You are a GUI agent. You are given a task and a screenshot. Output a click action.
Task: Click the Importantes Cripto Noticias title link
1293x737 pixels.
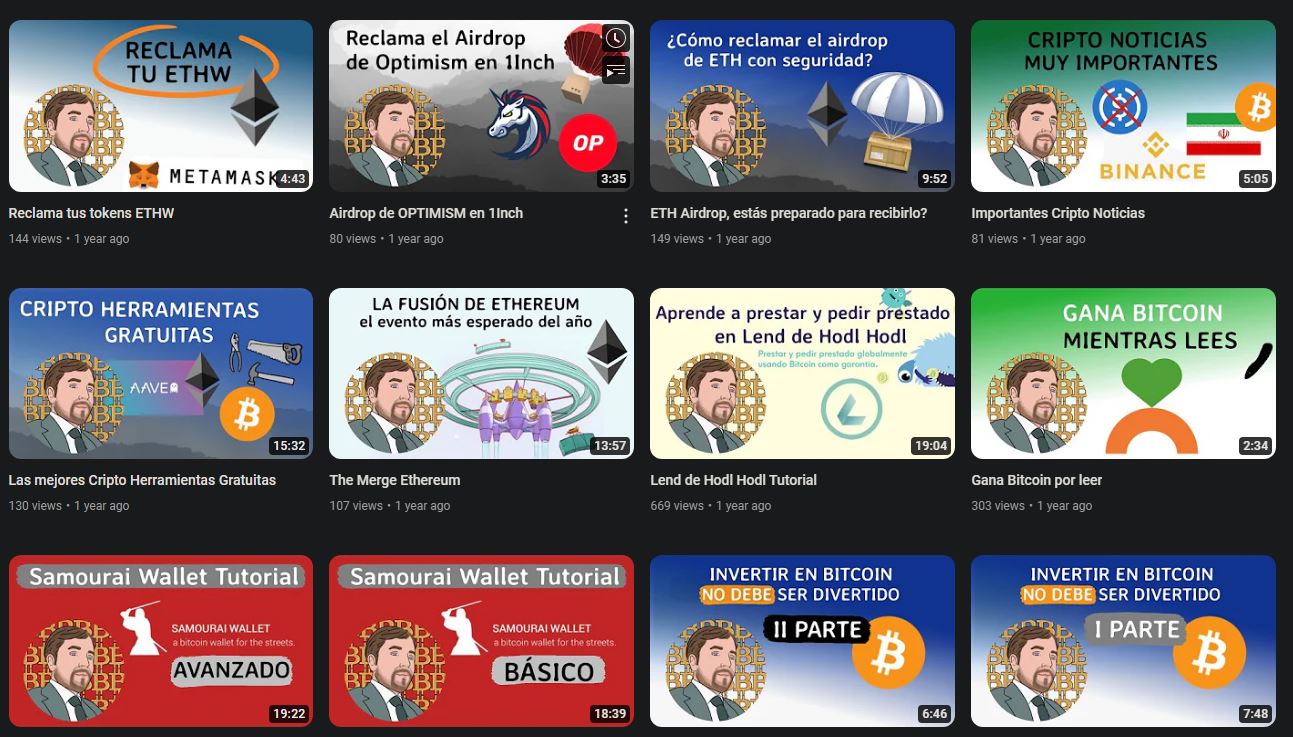[x=1058, y=213]
